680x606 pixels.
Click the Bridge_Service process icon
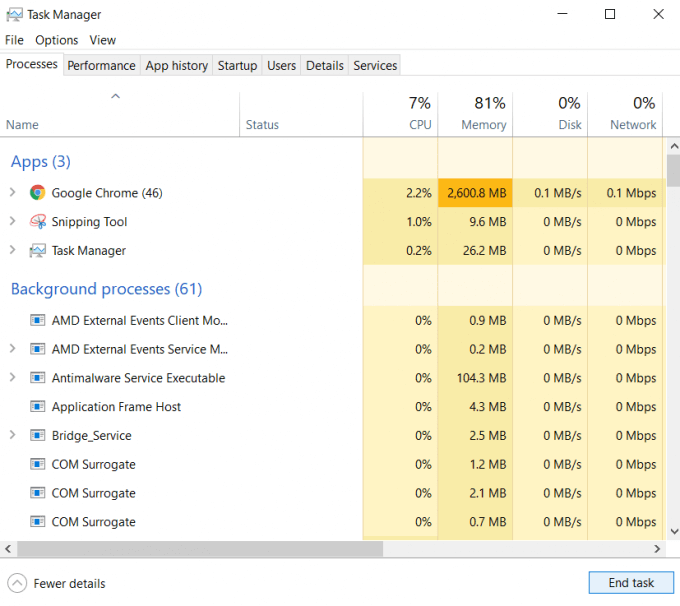(38, 436)
